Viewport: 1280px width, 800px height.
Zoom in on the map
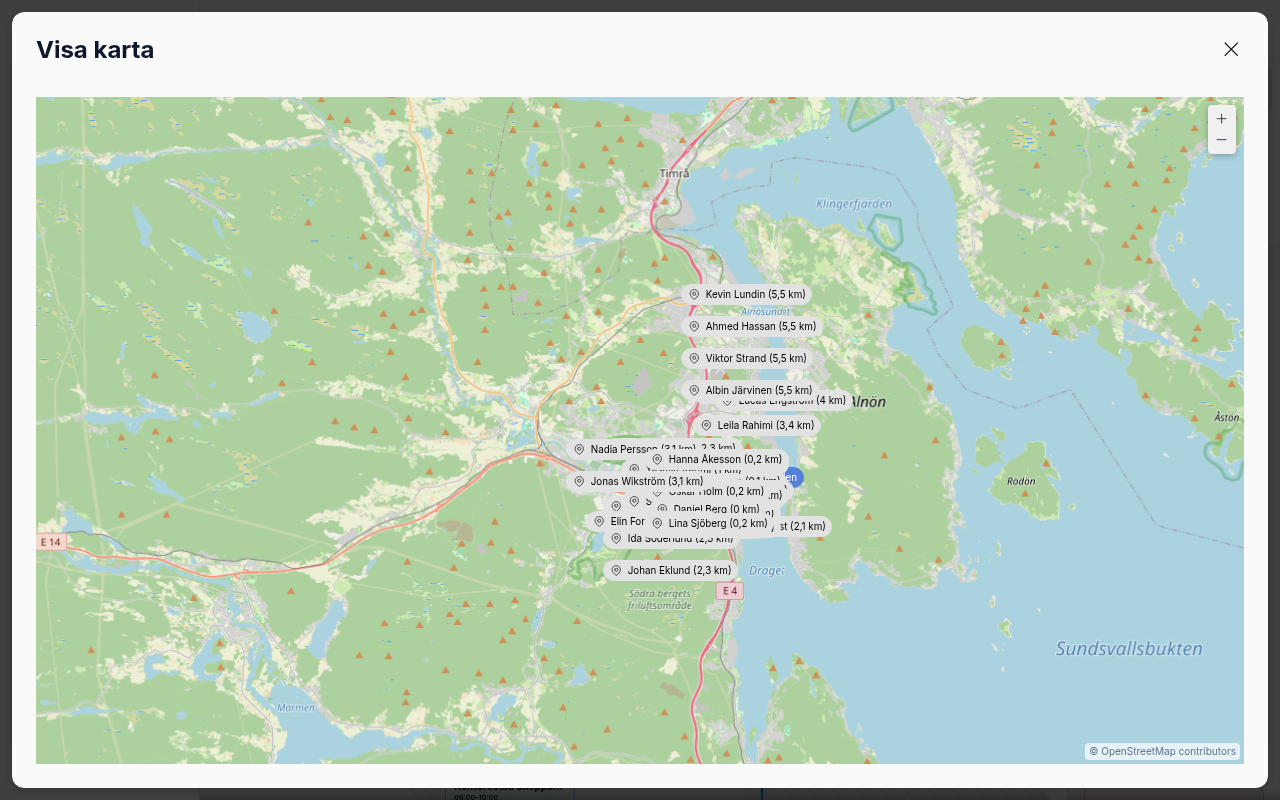click(1221, 118)
